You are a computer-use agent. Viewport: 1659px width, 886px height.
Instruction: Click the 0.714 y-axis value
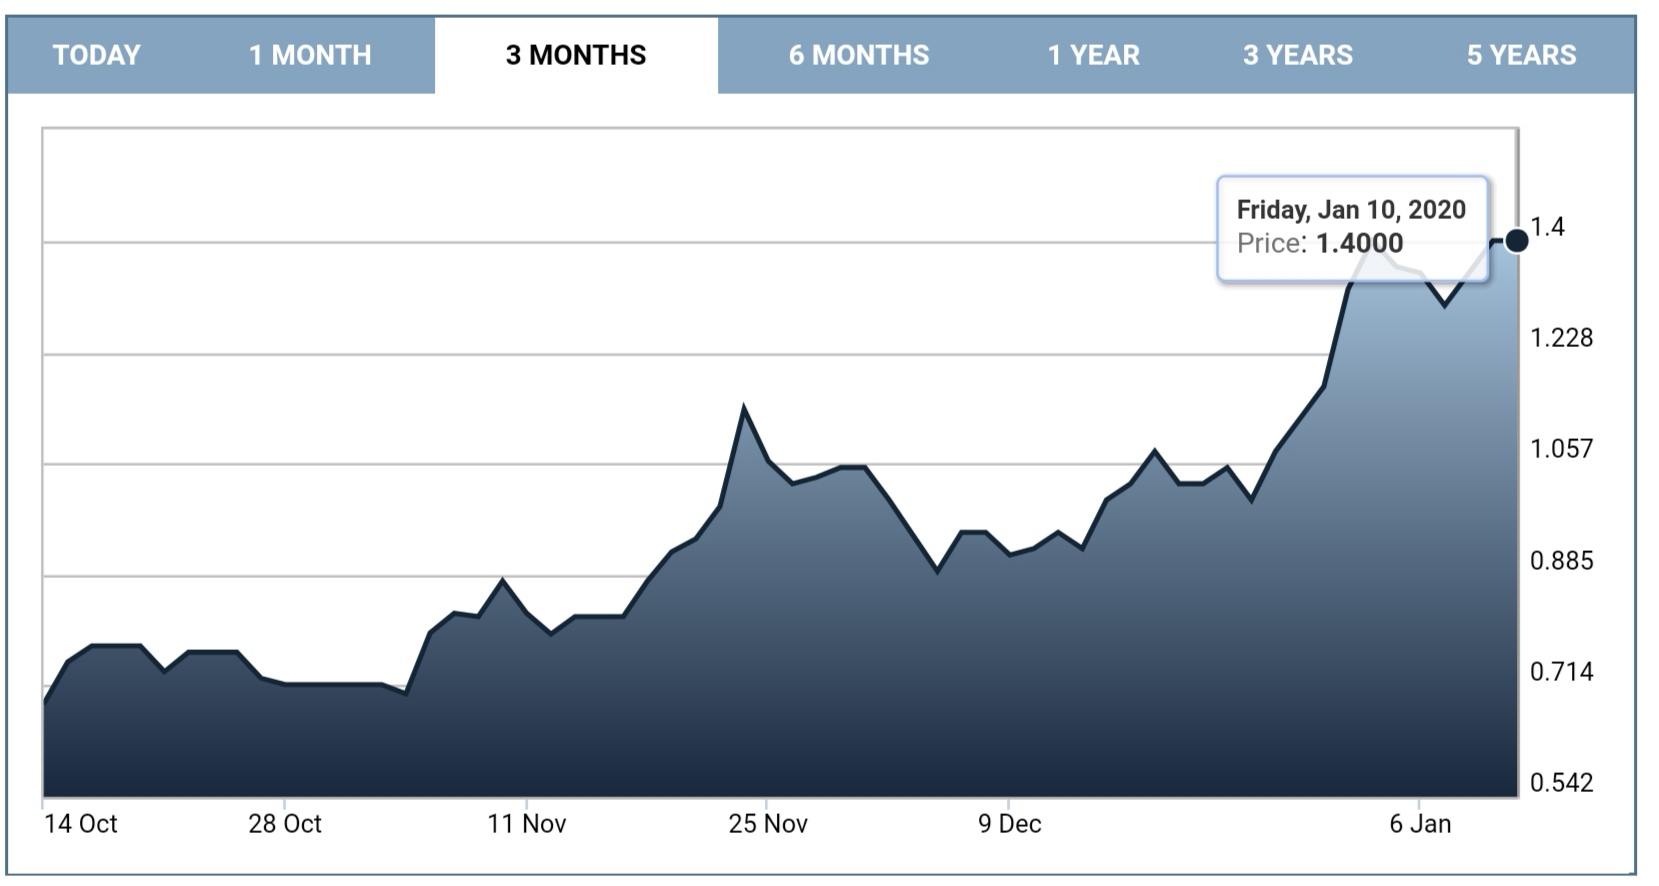(1561, 672)
